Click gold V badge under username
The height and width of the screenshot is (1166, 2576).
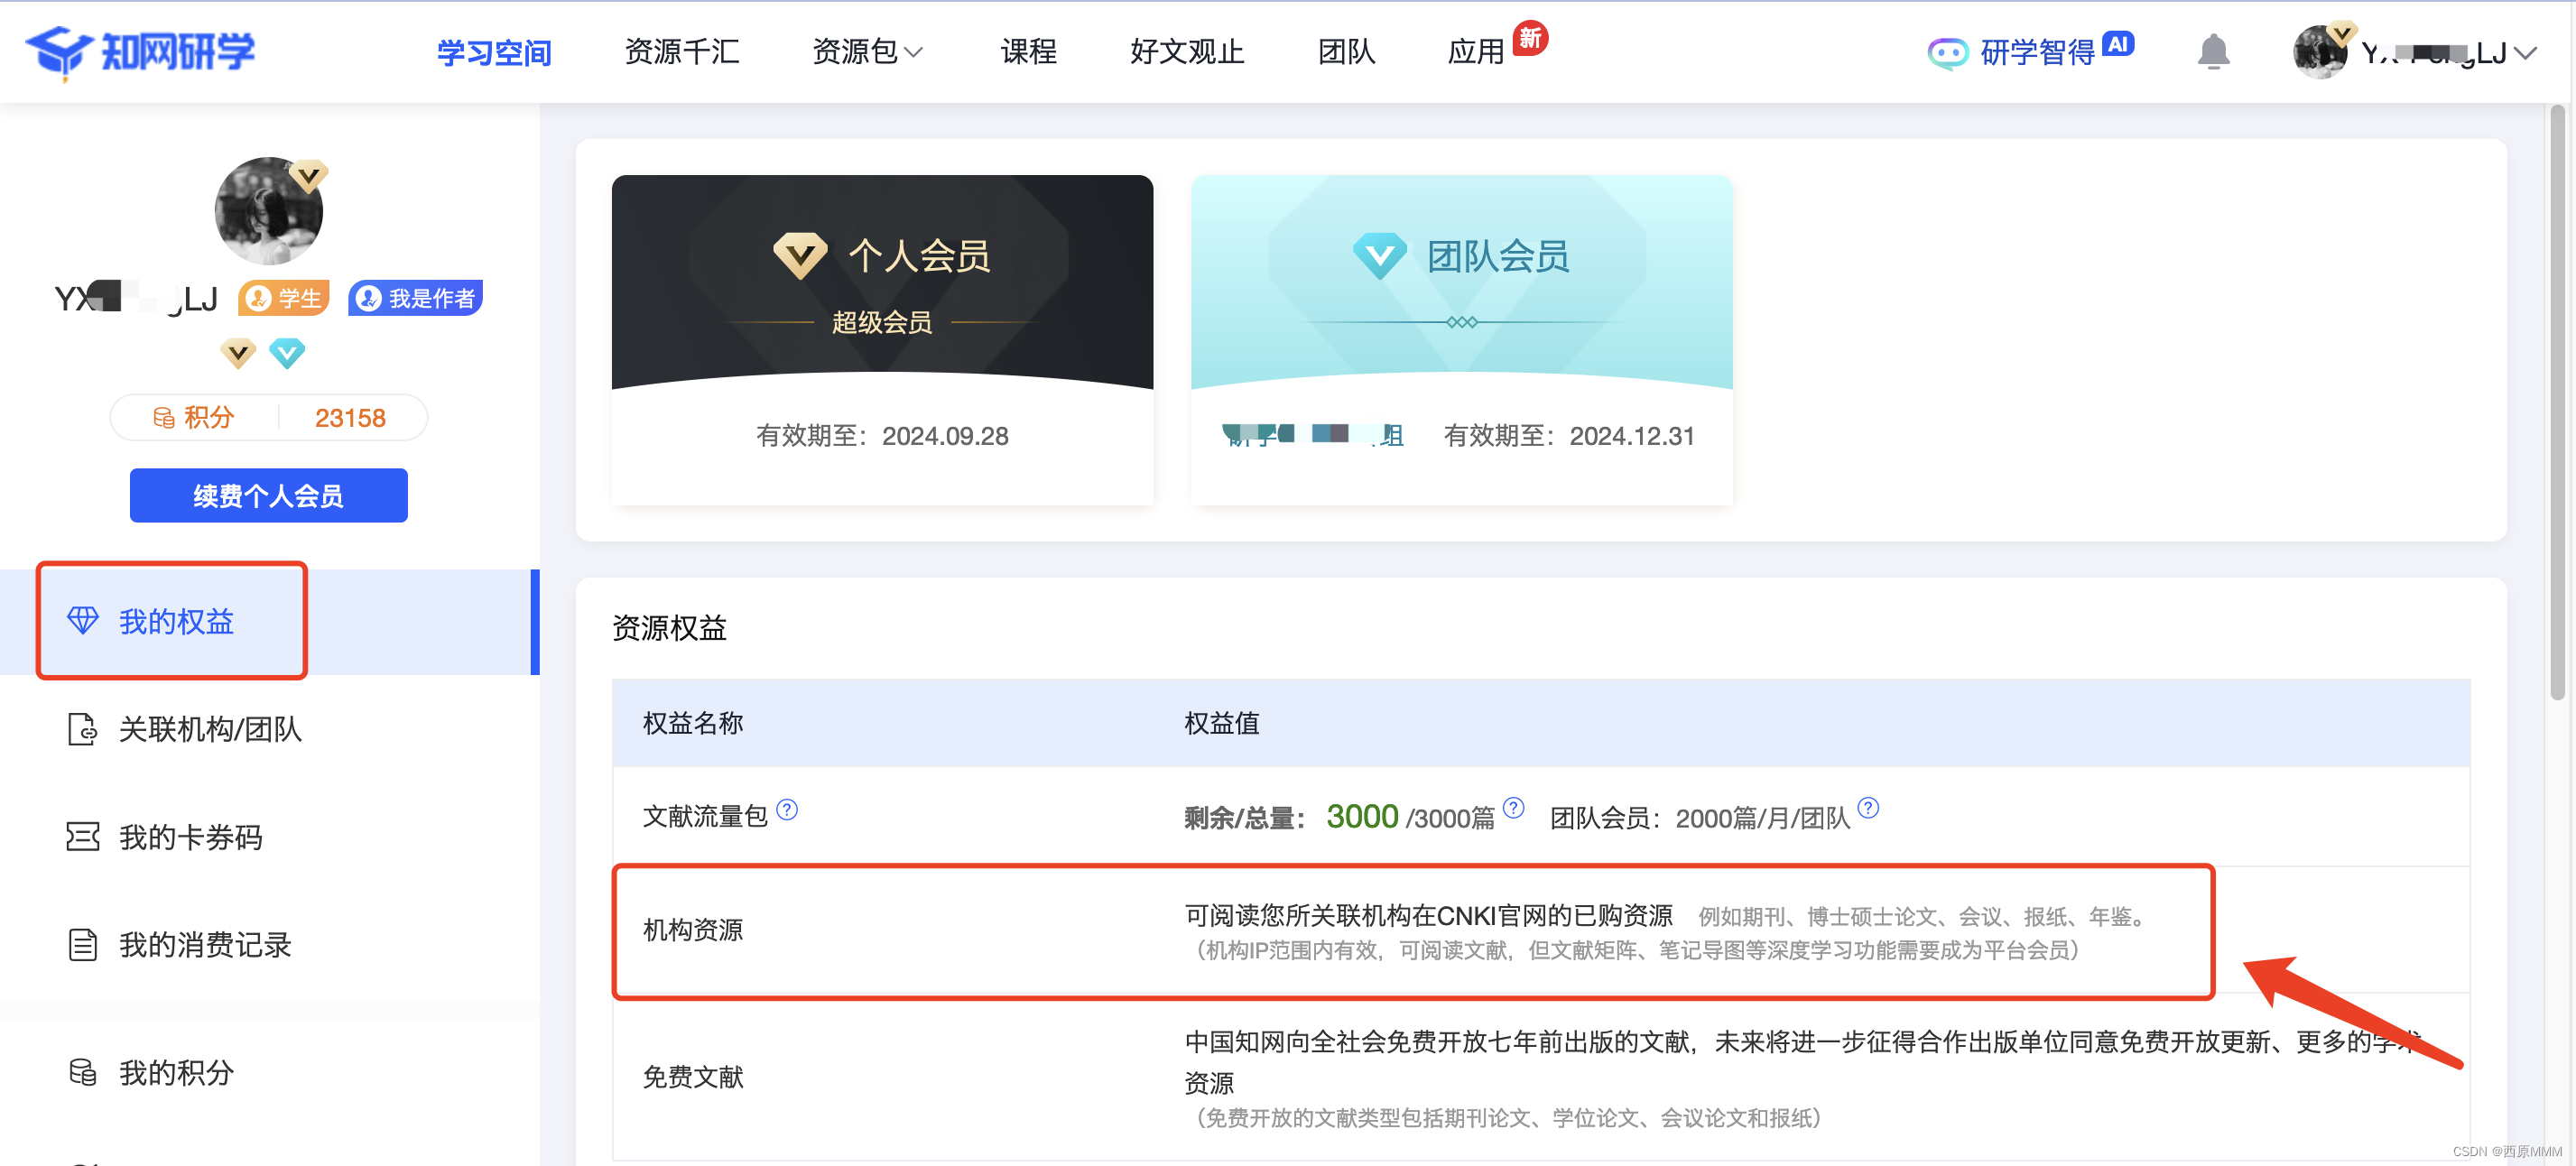[x=238, y=353]
